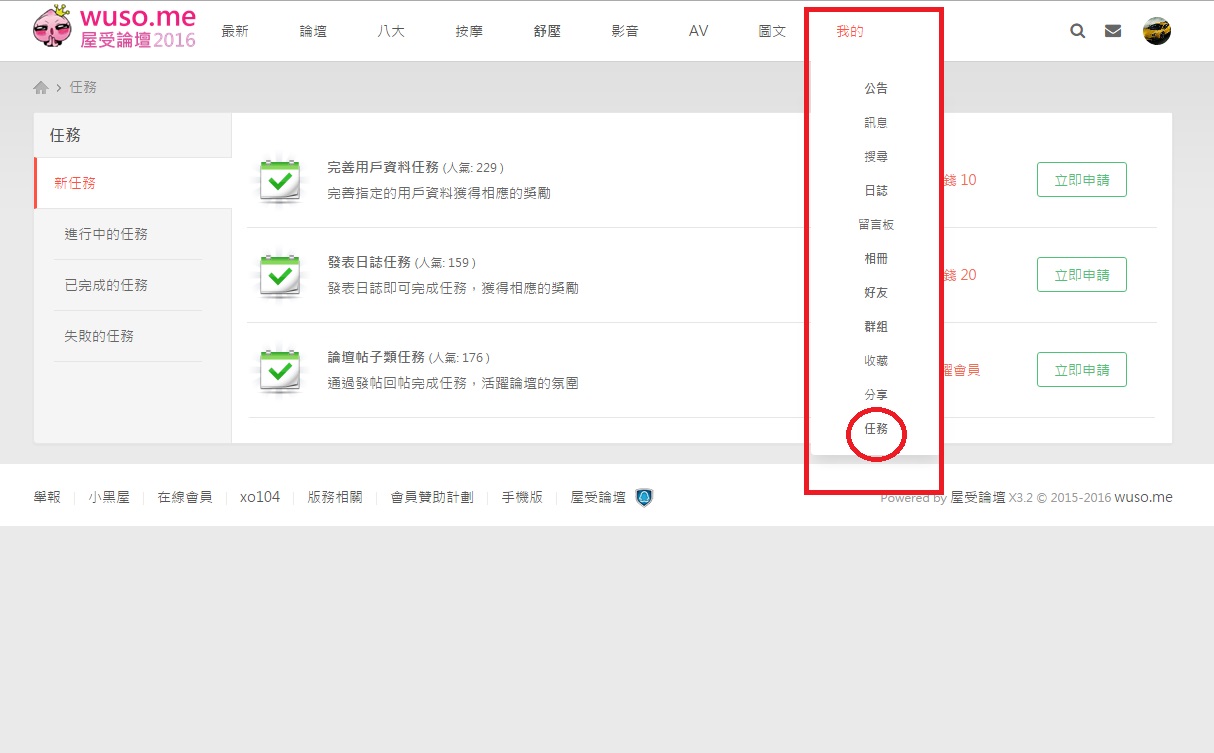Click the 手機版 footer link
The width and height of the screenshot is (1214, 753).
[522, 497]
